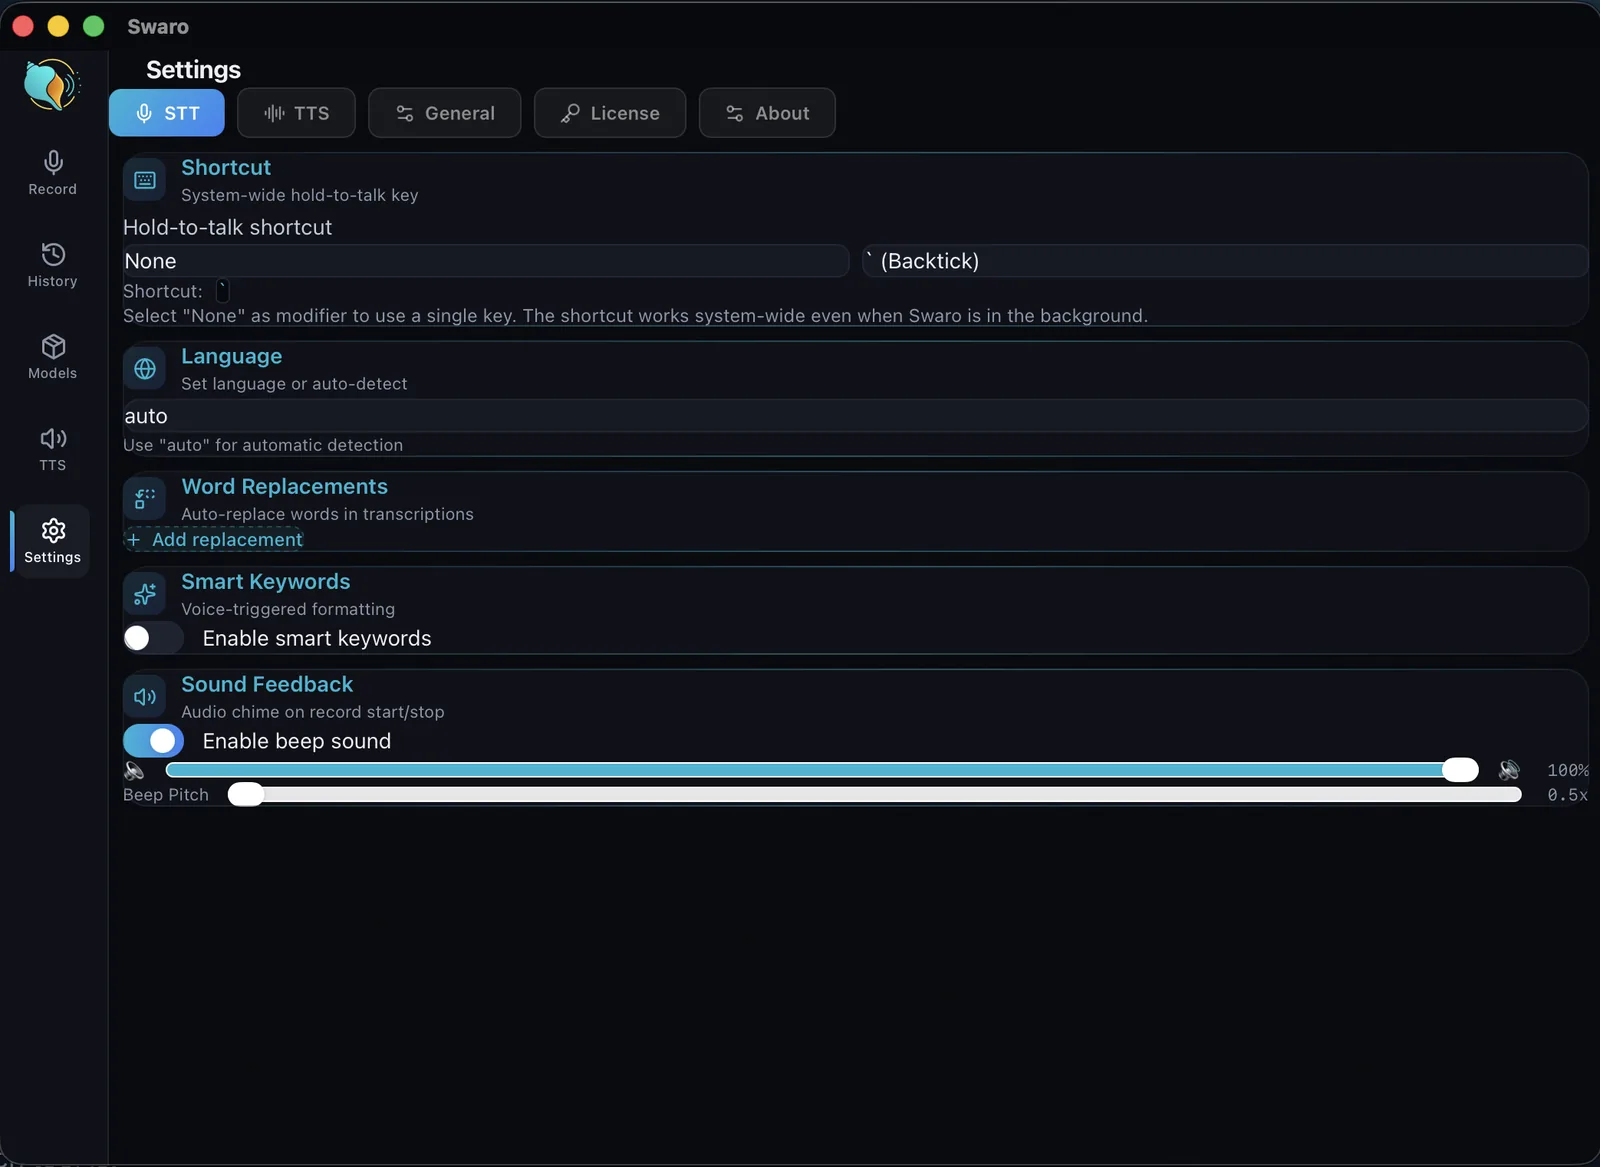Image resolution: width=1600 pixels, height=1167 pixels.
Task: Click the Settings page title
Action: tap(193, 70)
